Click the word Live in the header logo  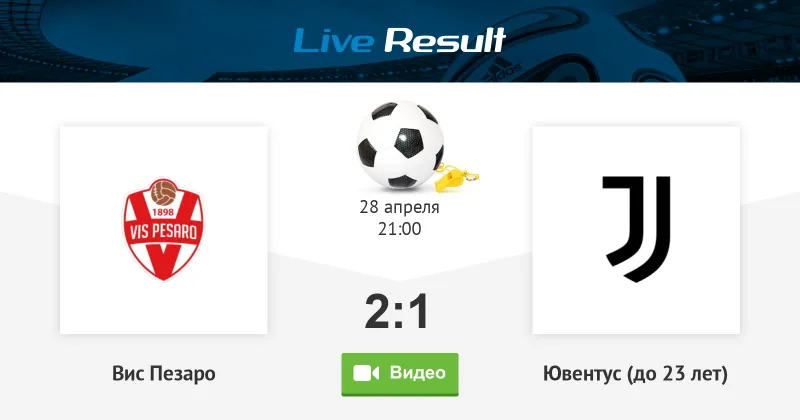[x=334, y=40]
